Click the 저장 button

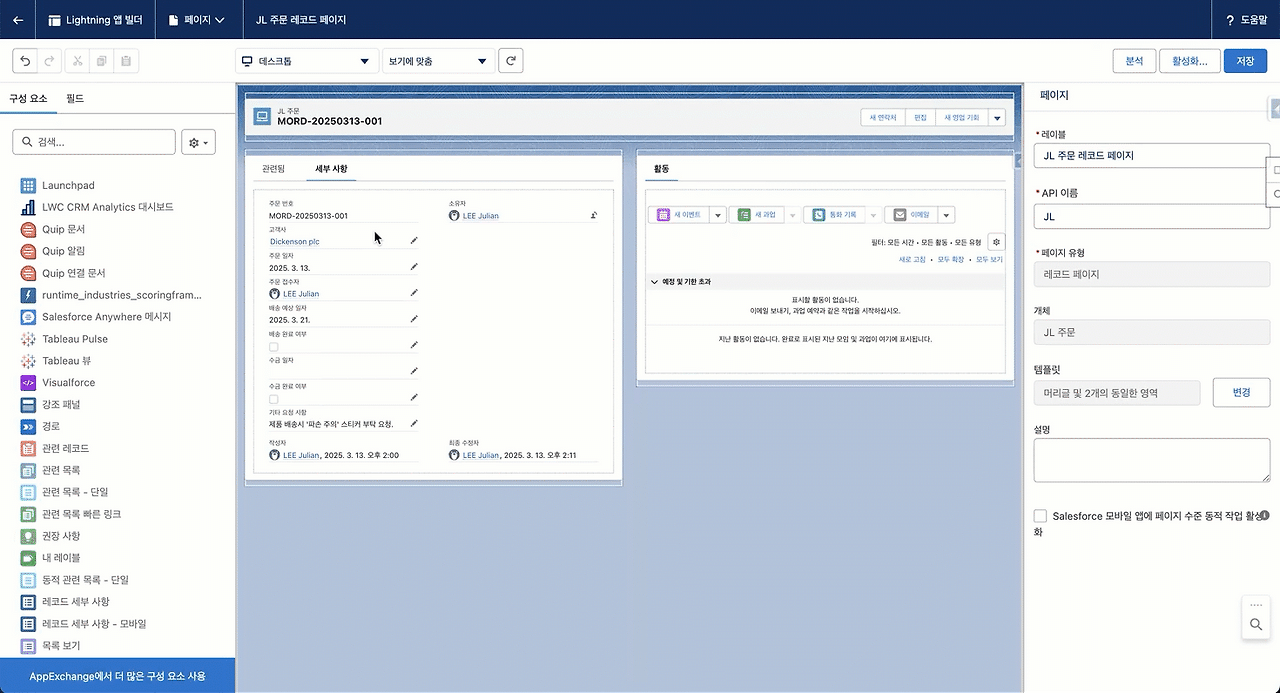[1245, 61]
